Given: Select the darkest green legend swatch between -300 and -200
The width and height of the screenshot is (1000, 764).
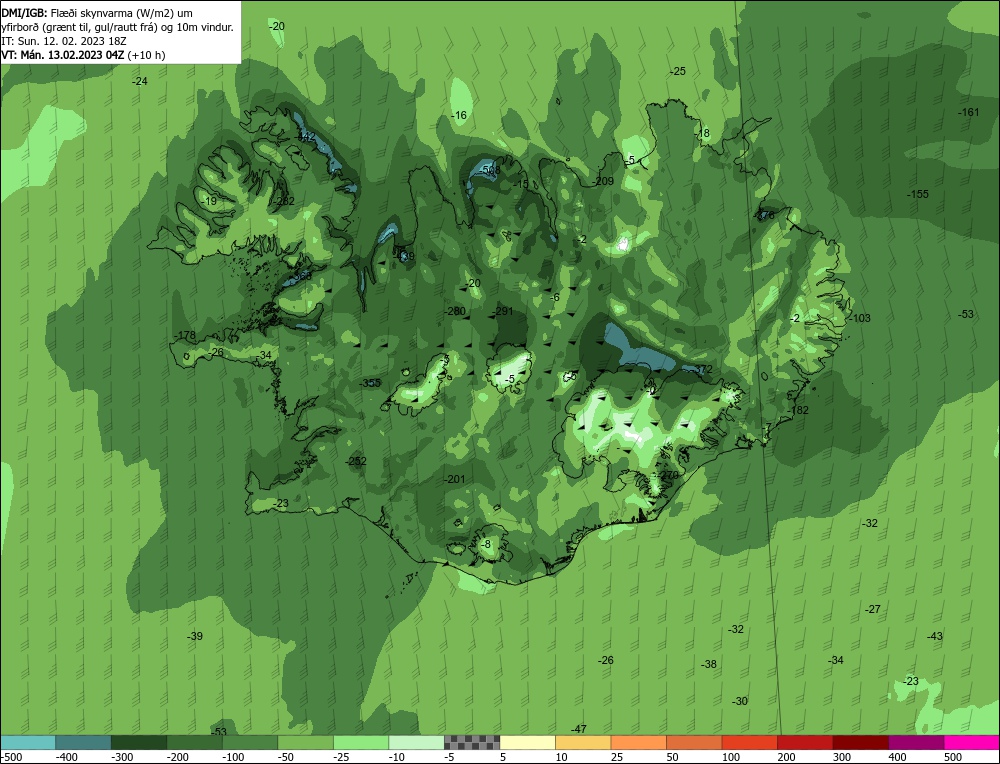Looking at the screenshot, I should (138, 742).
